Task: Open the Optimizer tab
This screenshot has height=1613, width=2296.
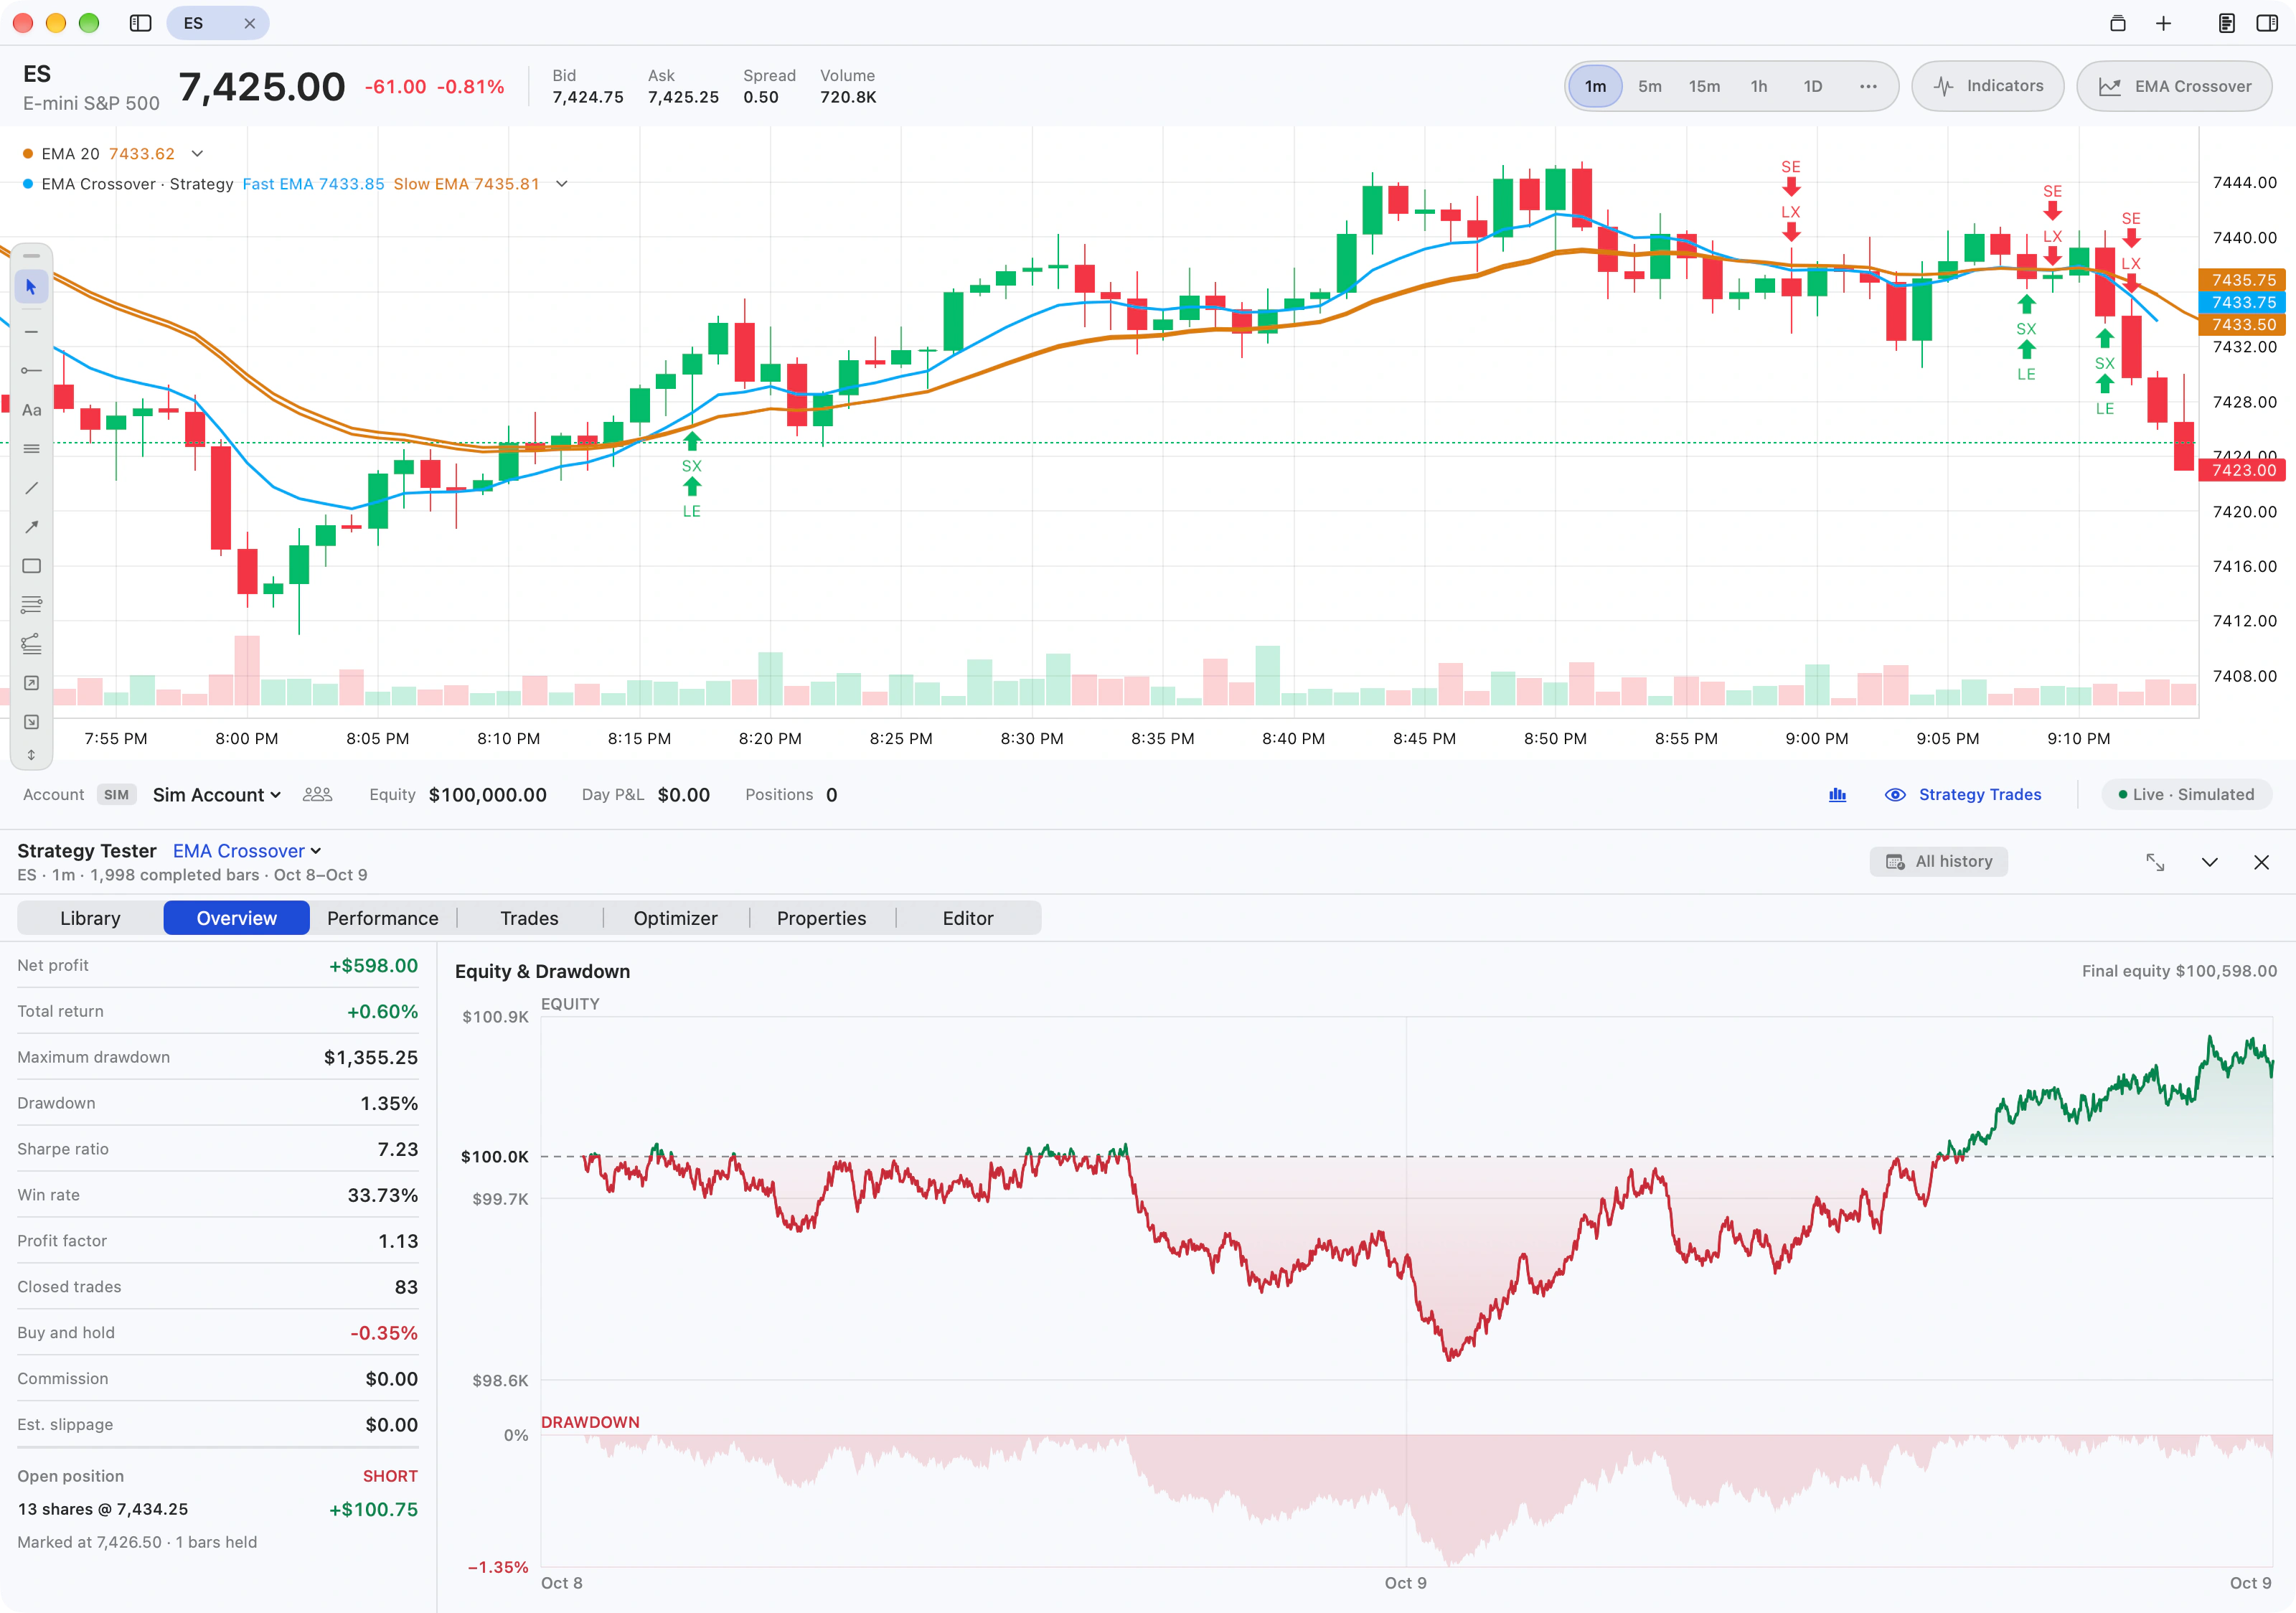Action: [x=675, y=918]
